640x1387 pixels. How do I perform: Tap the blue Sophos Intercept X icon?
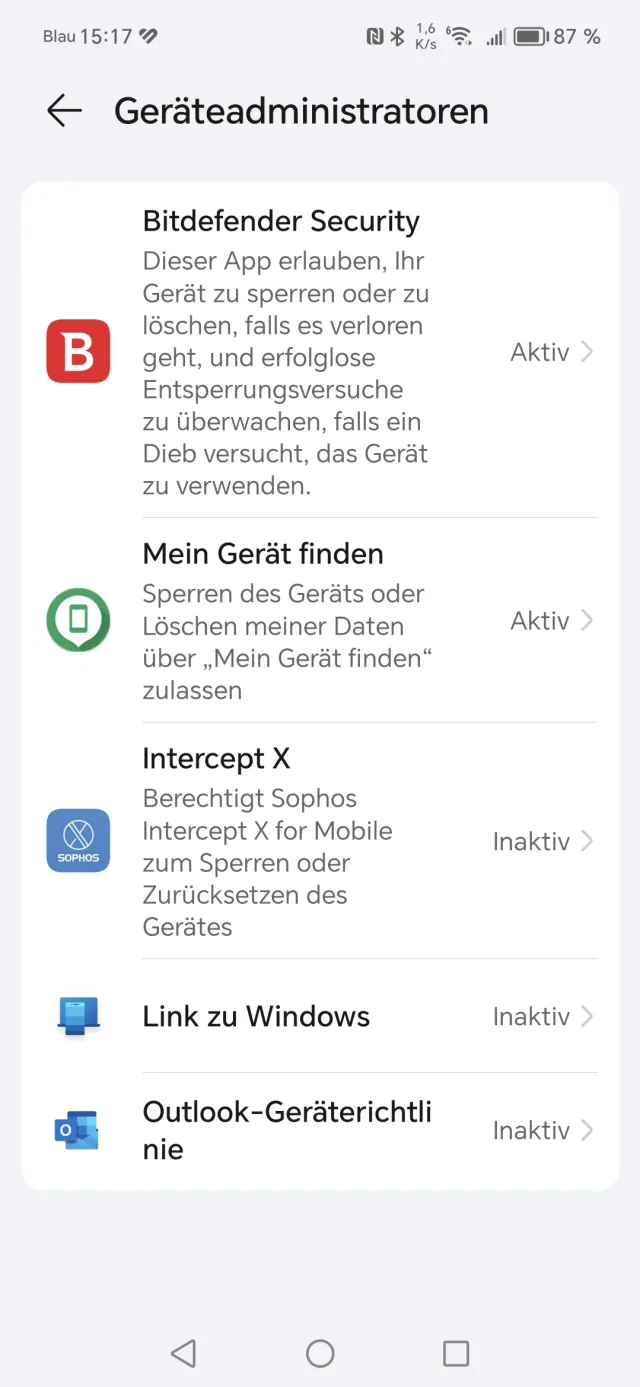(78, 841)
